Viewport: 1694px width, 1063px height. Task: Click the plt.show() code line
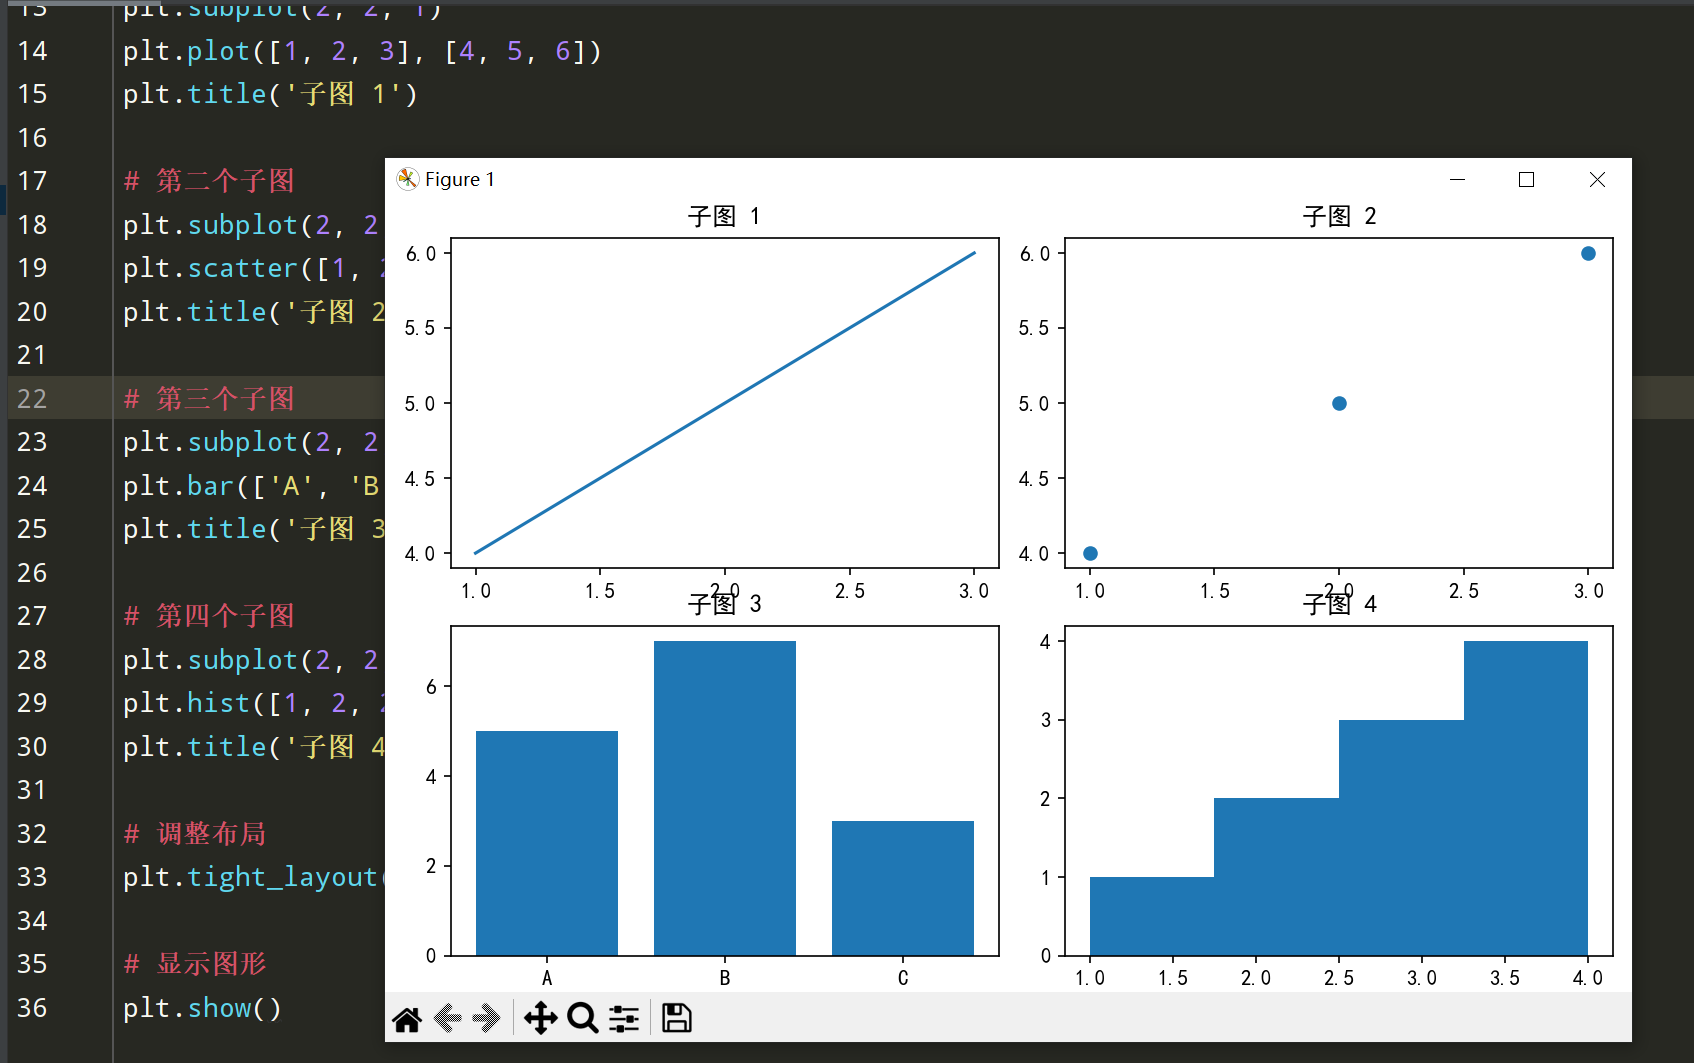point(202,1007)
